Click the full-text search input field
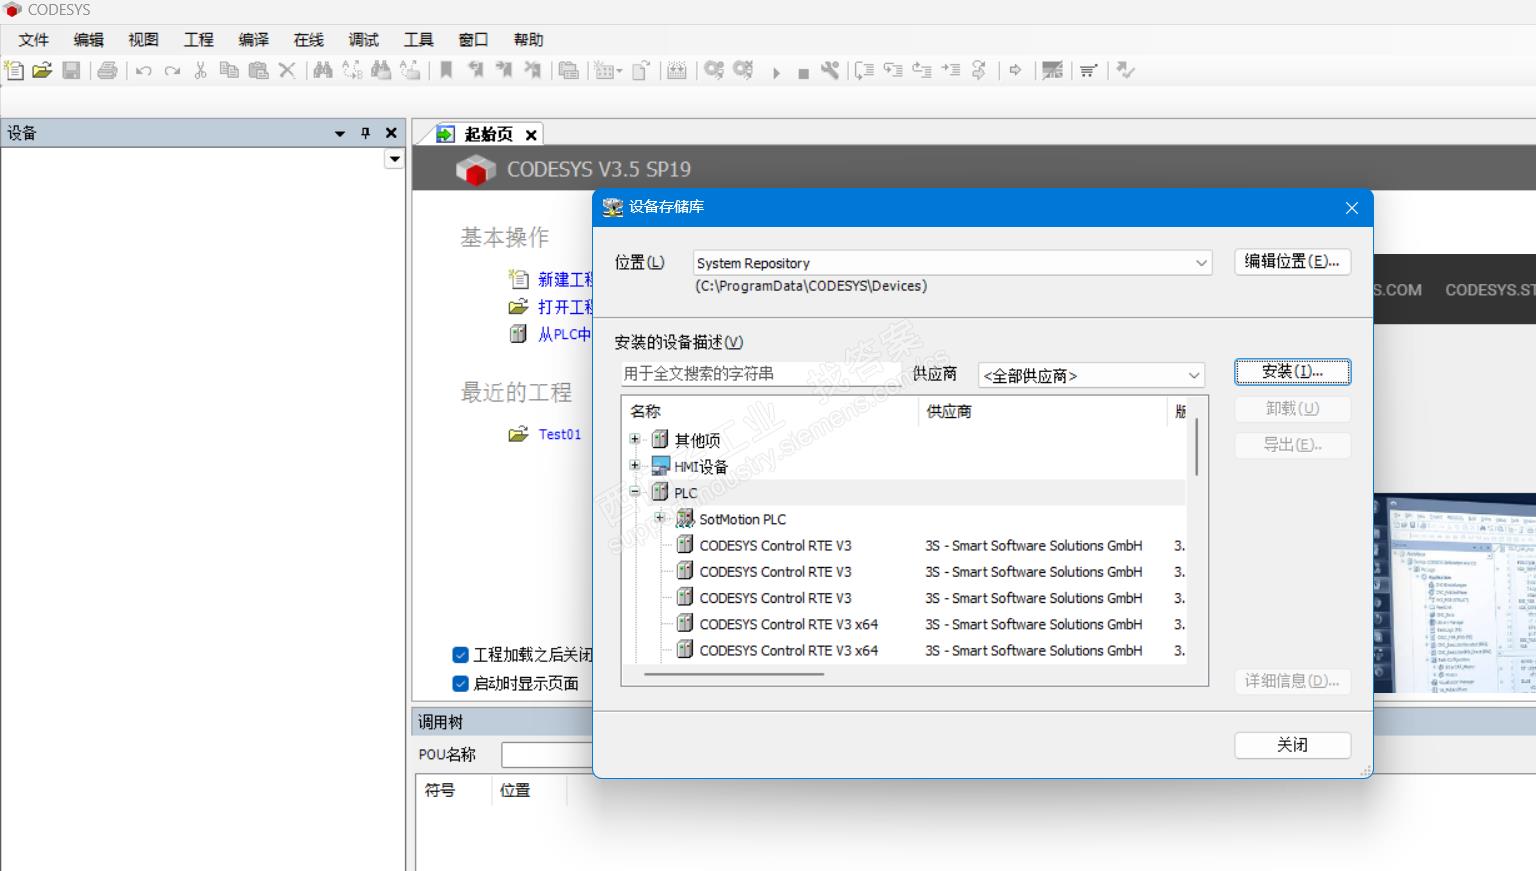Viewport: 1536px width, 871px height. click(761, 374)
